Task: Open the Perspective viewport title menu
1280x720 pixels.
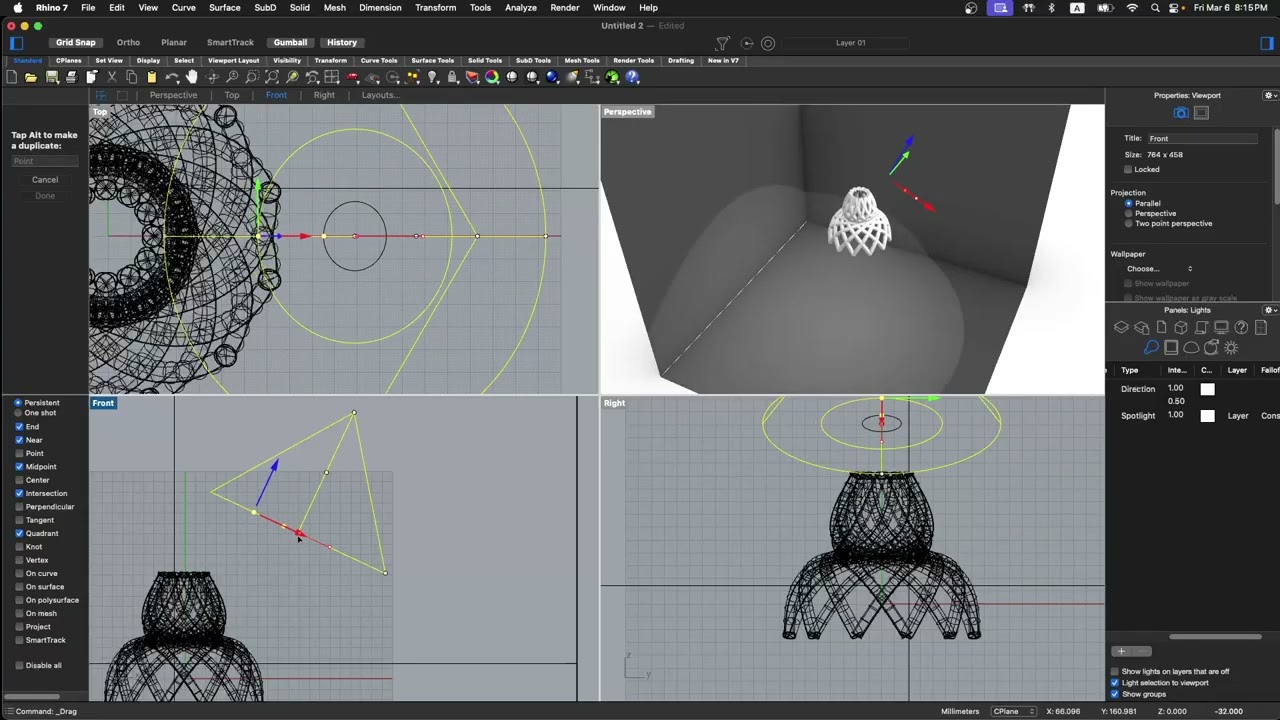Action: click(627, 112)
